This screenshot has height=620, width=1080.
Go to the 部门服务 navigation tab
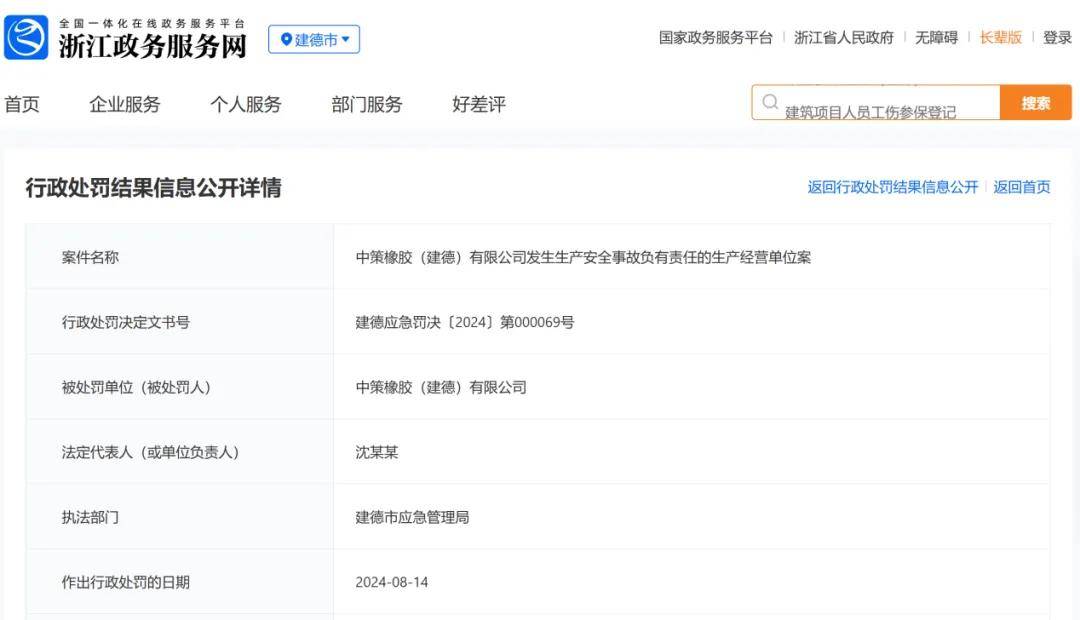[367, 104]
